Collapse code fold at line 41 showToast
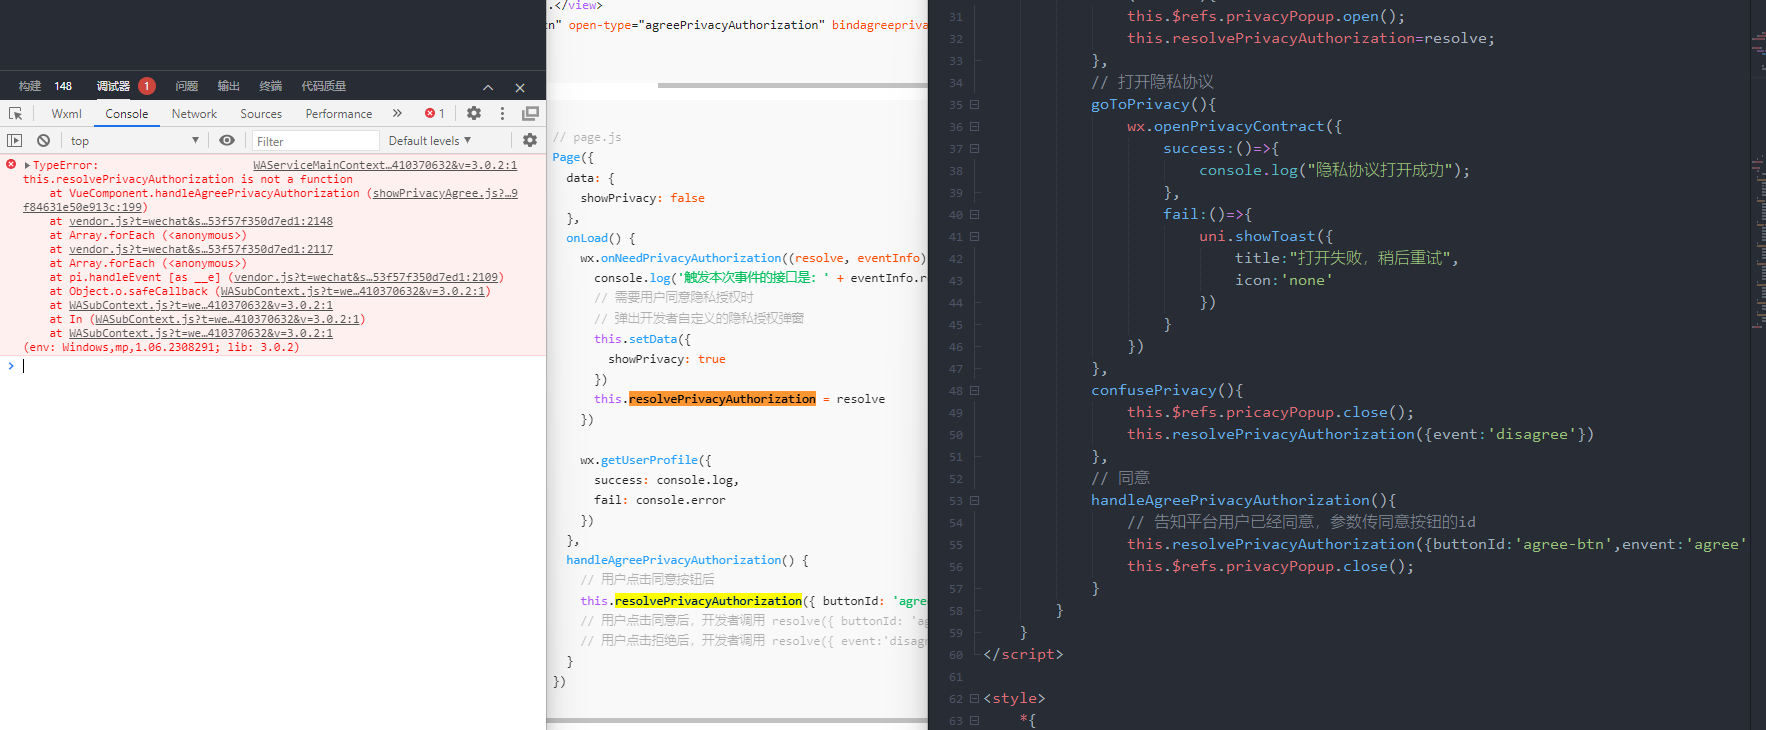The width and height of the screenshot is (1766, 730). coord(974,237)
